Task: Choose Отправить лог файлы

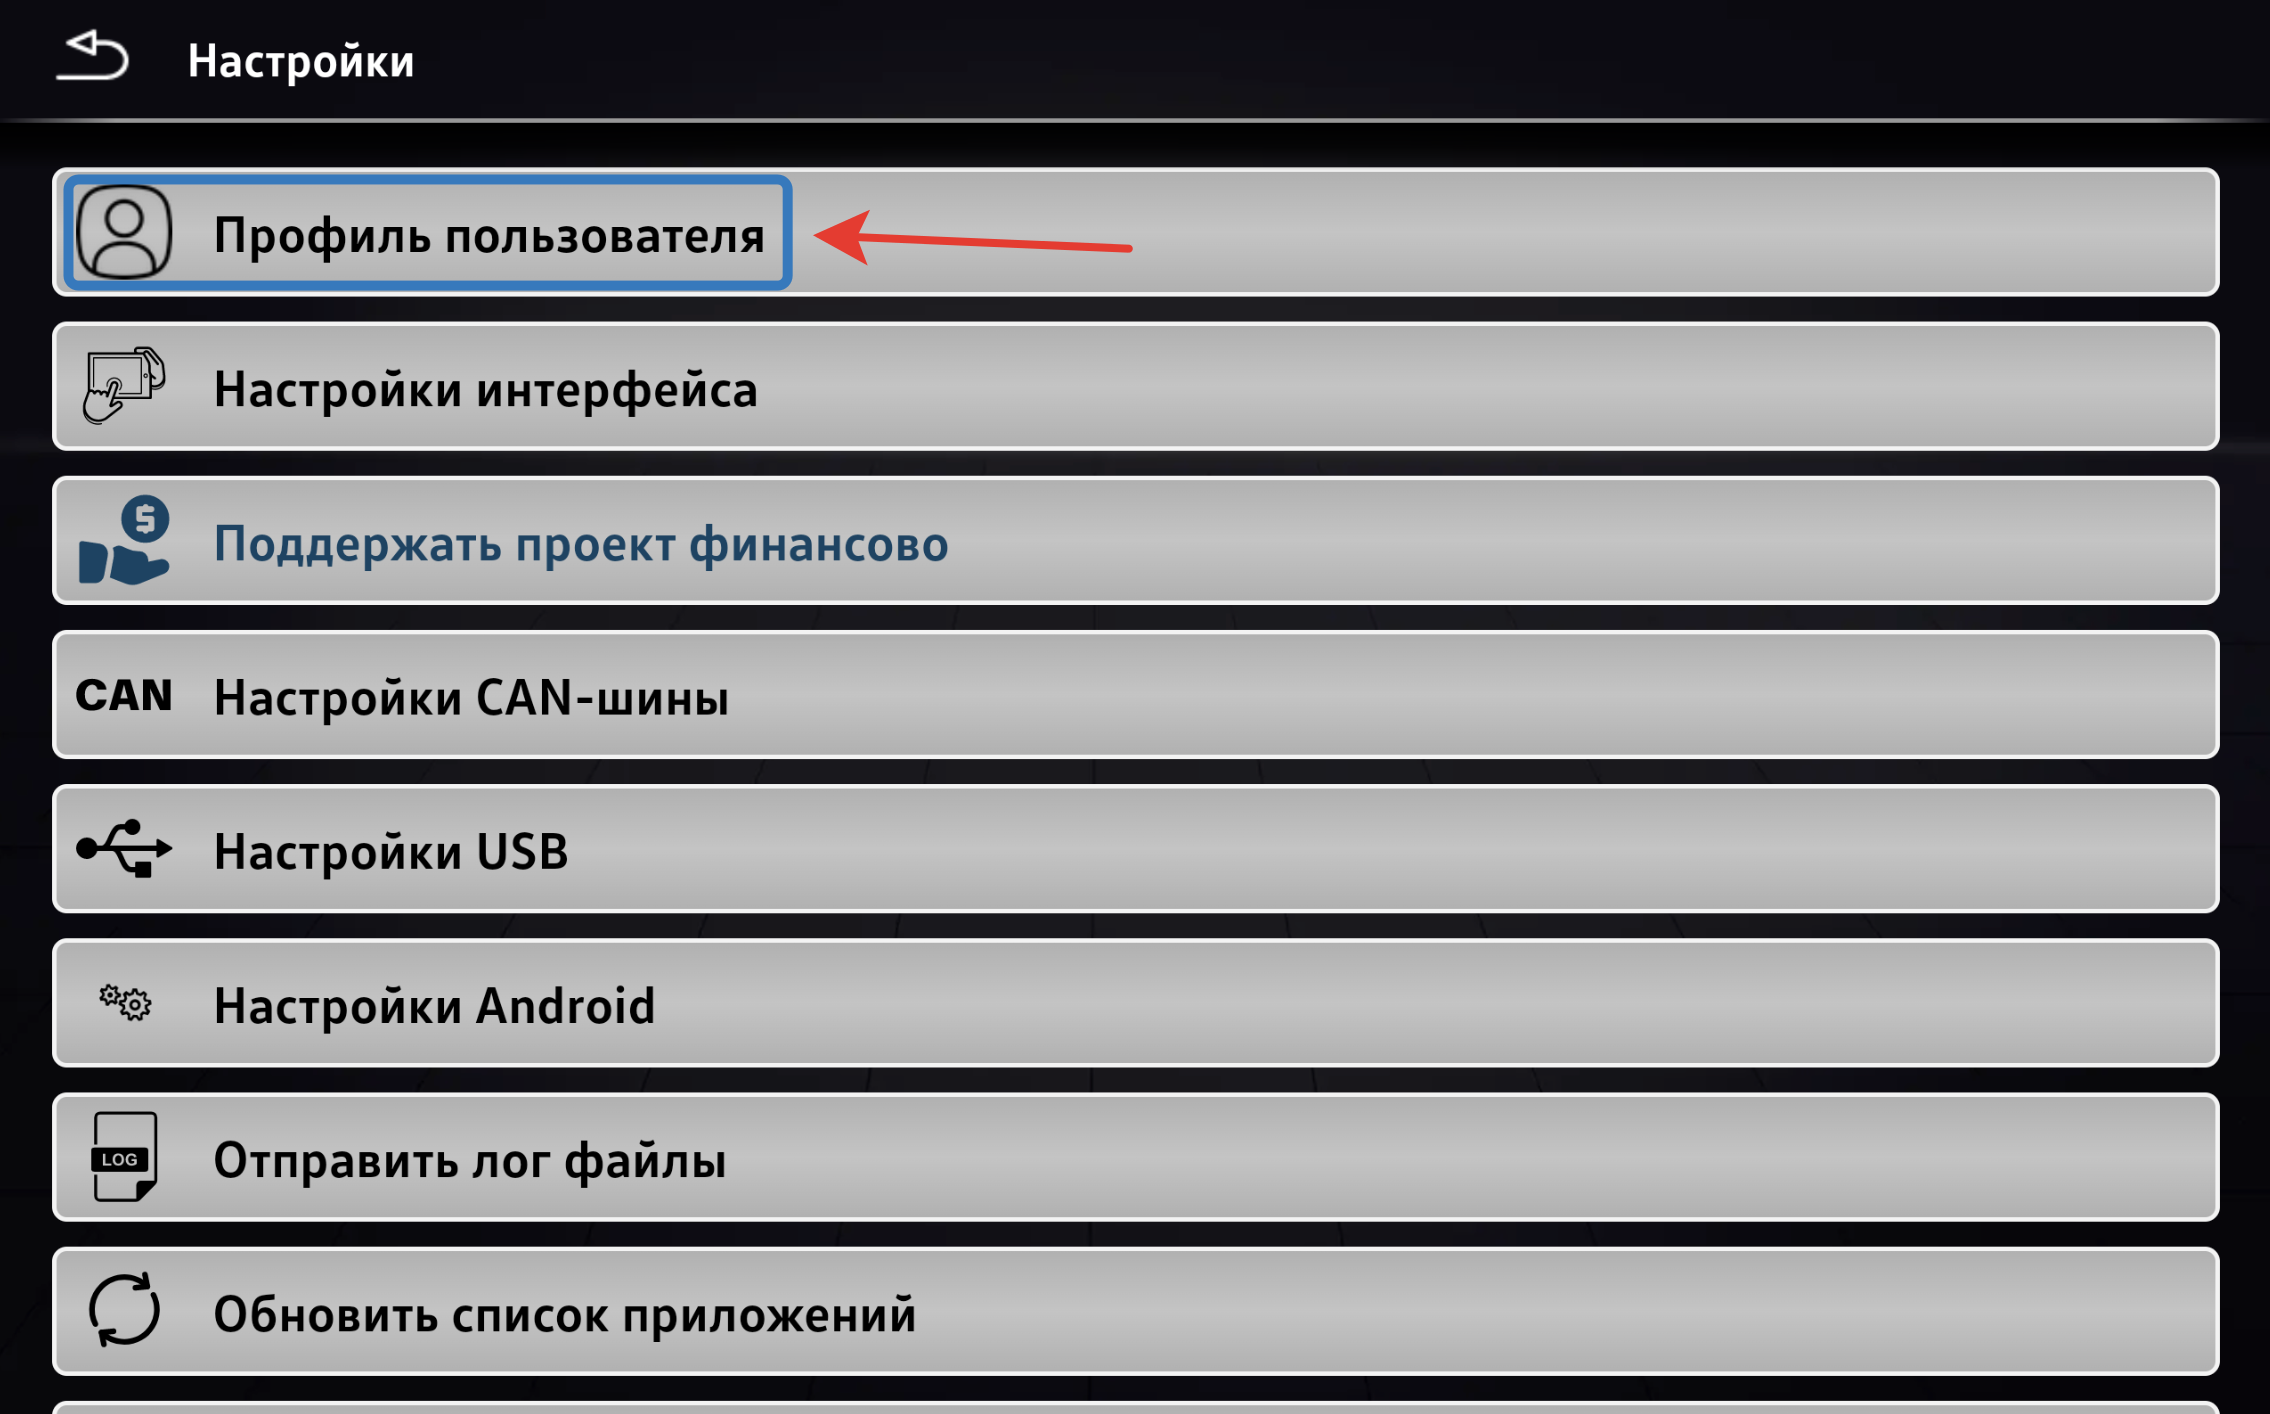Action: (x=1135, y=1157)
